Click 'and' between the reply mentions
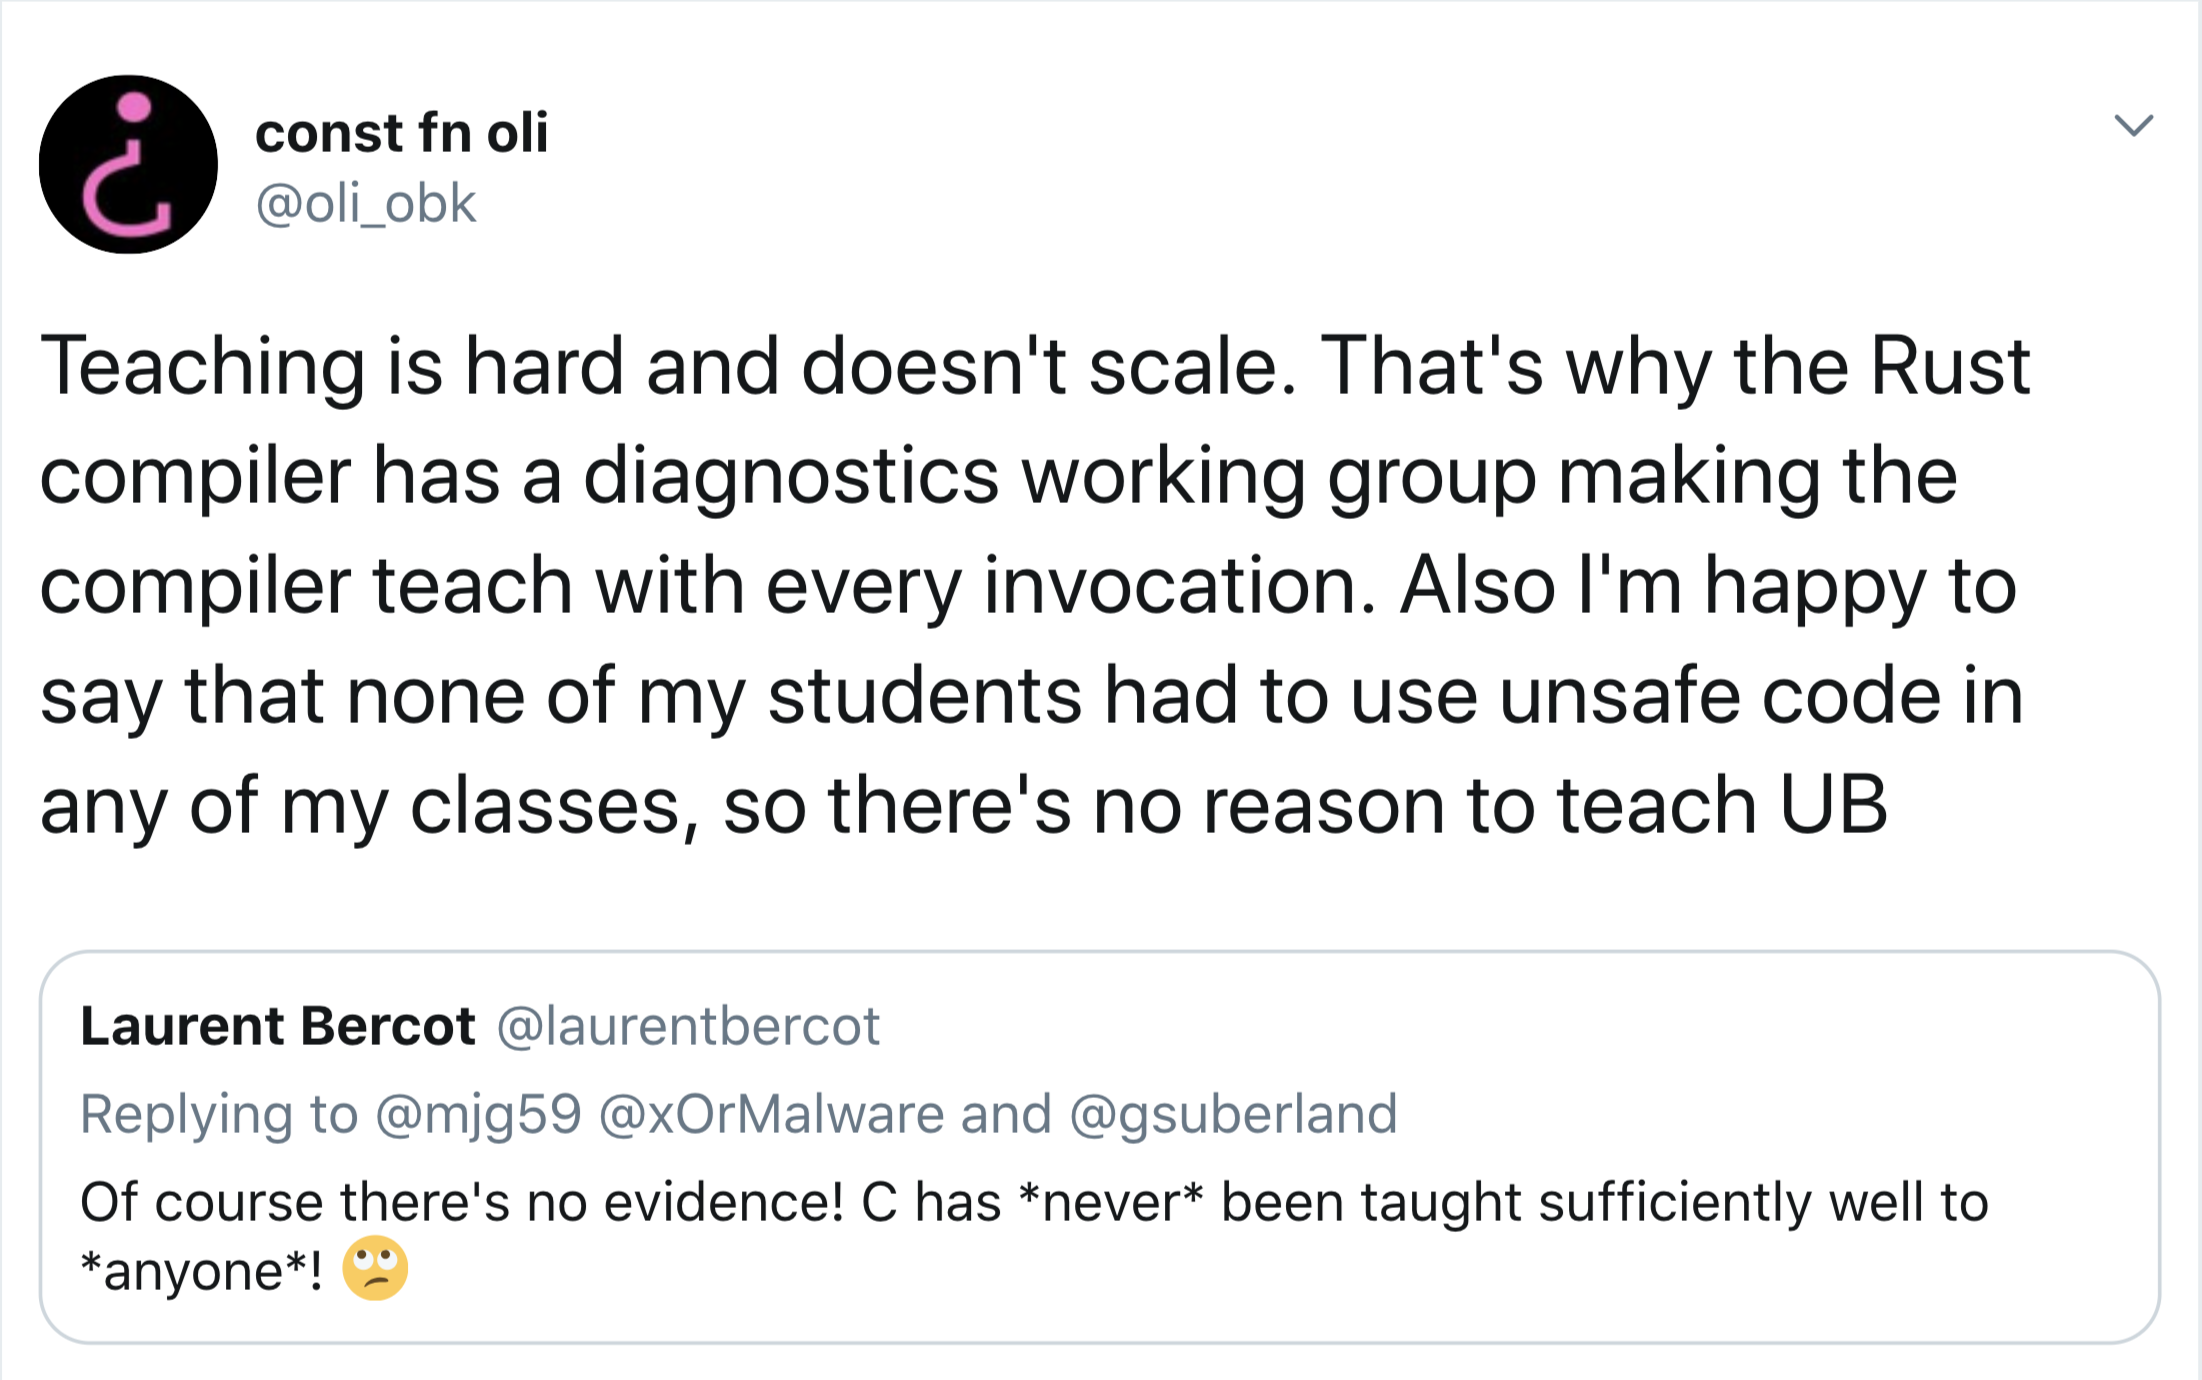The width and height of the screenshot is (2202, 1380). coord(1006,1114)
